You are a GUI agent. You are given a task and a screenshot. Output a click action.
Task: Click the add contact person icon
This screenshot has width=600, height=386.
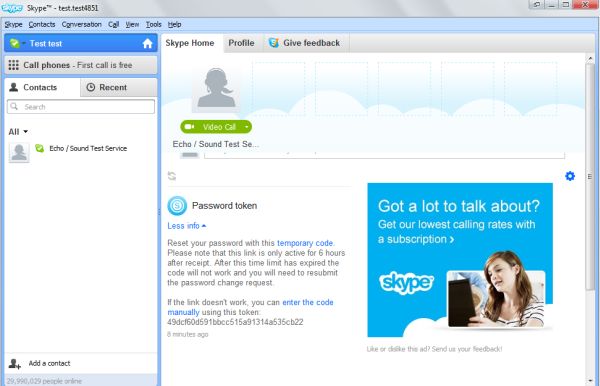(15, 363)
